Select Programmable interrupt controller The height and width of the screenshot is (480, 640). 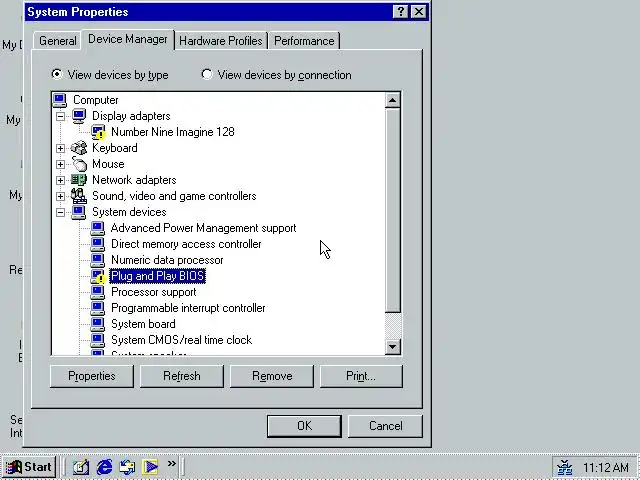click(188, 308)
